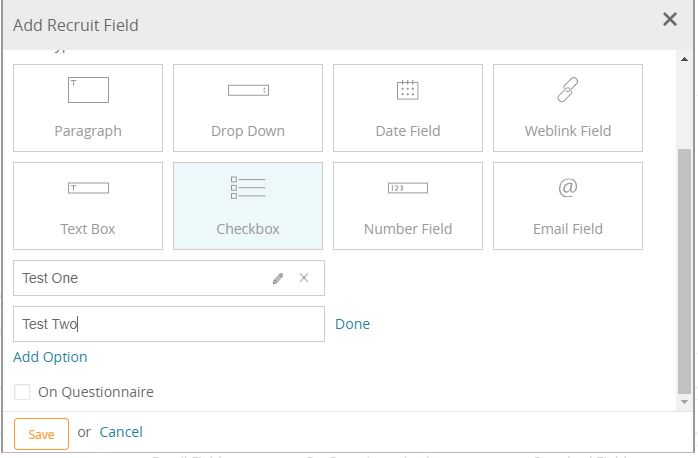The height and width of the screenshot is (458, 698).
Task: Cancel adding the recruit field
Action: pyautogui.click(x=121, y=432)
